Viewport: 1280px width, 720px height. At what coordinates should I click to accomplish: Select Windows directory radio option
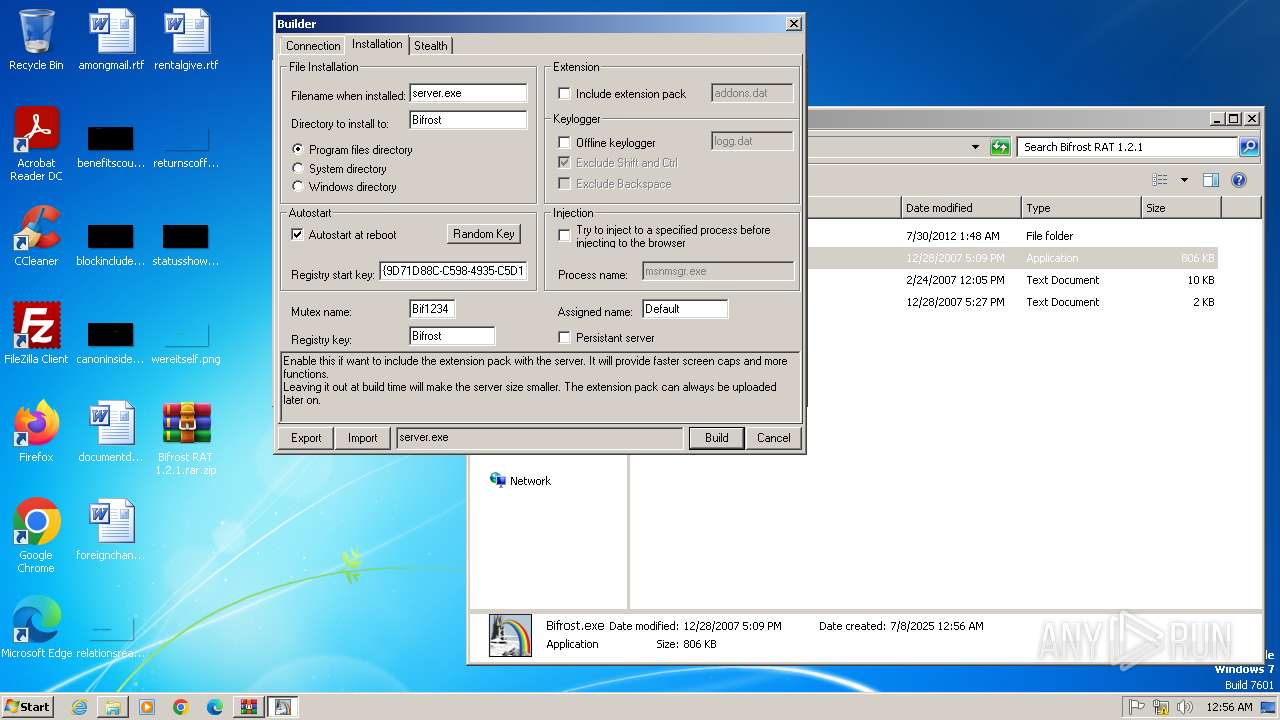tap(298, 187)
